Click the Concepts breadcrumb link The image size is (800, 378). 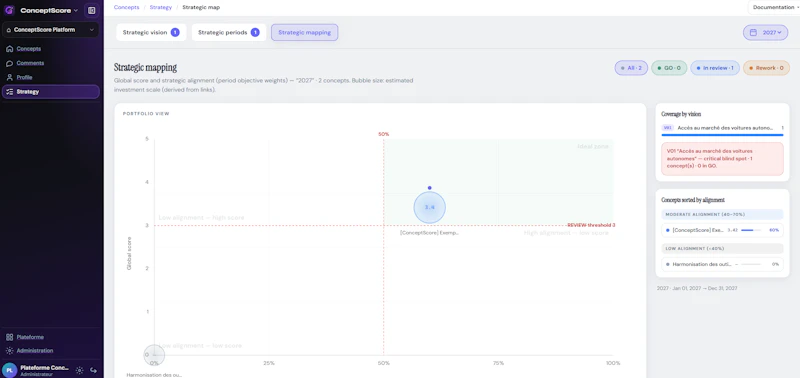(x=127, y=8)
